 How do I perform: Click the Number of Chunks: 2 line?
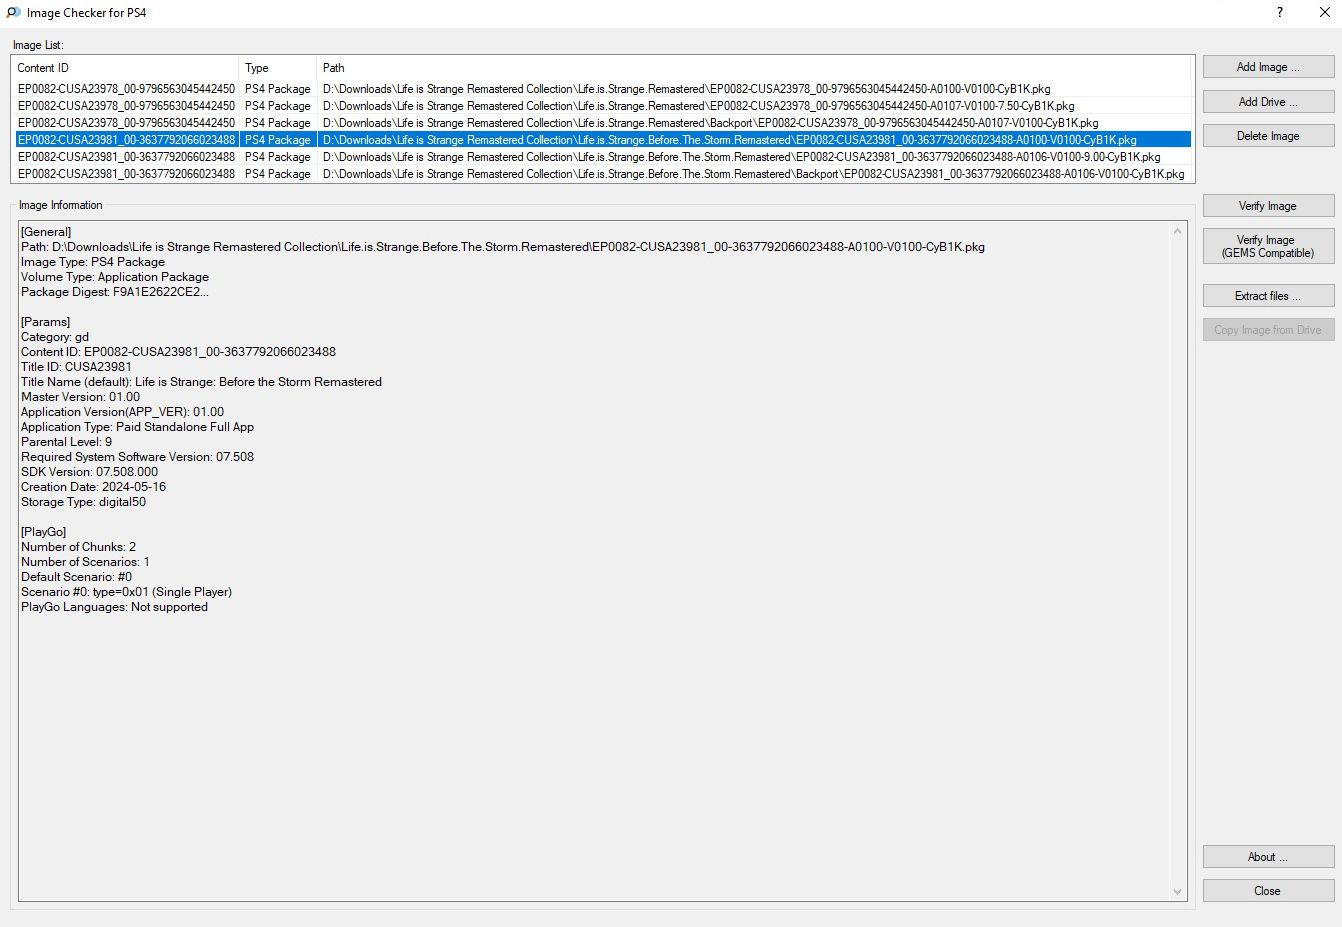tap(78, 547)
